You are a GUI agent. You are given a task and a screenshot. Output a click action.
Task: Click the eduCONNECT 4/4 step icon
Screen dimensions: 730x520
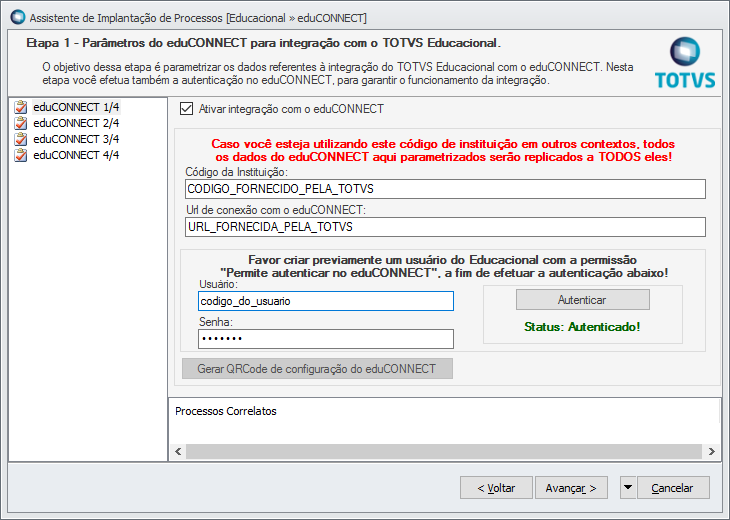click(x=20, y=155)
